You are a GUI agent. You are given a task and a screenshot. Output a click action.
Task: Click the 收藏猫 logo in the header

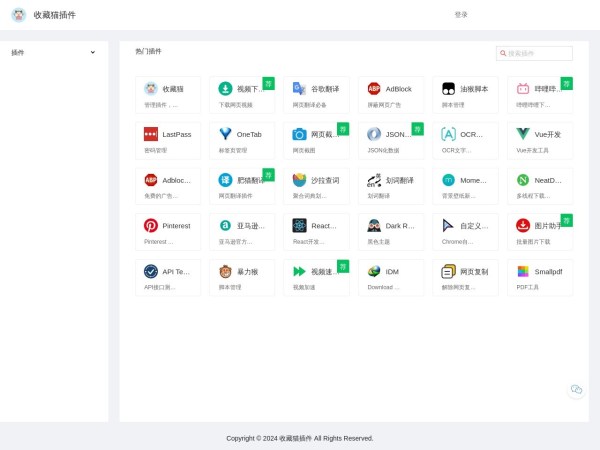coord(20,15)
